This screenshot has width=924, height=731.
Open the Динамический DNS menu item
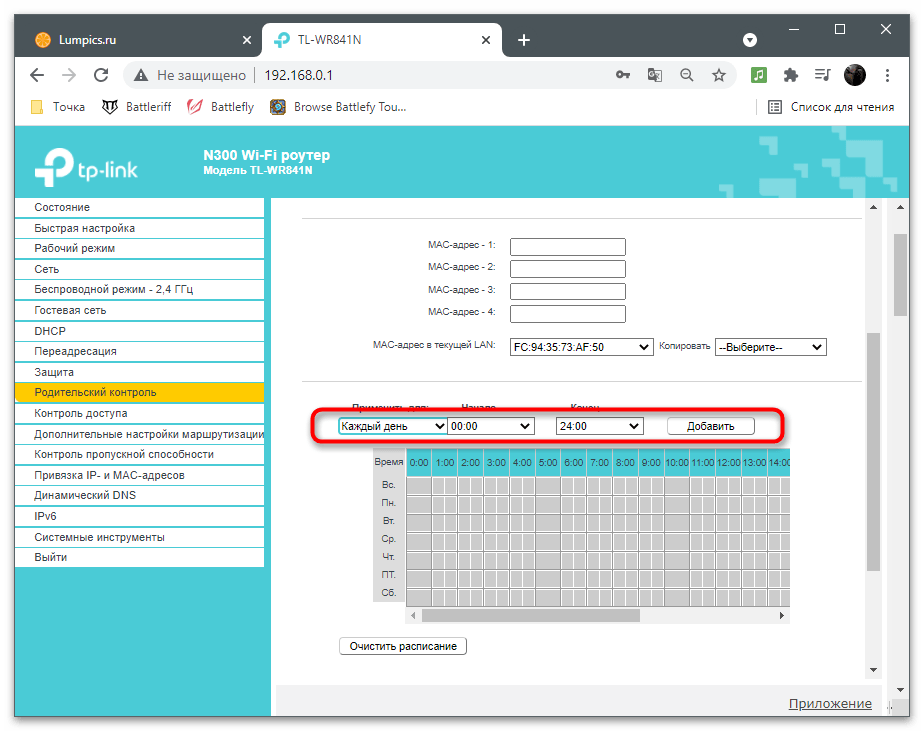tap(139, 495)
